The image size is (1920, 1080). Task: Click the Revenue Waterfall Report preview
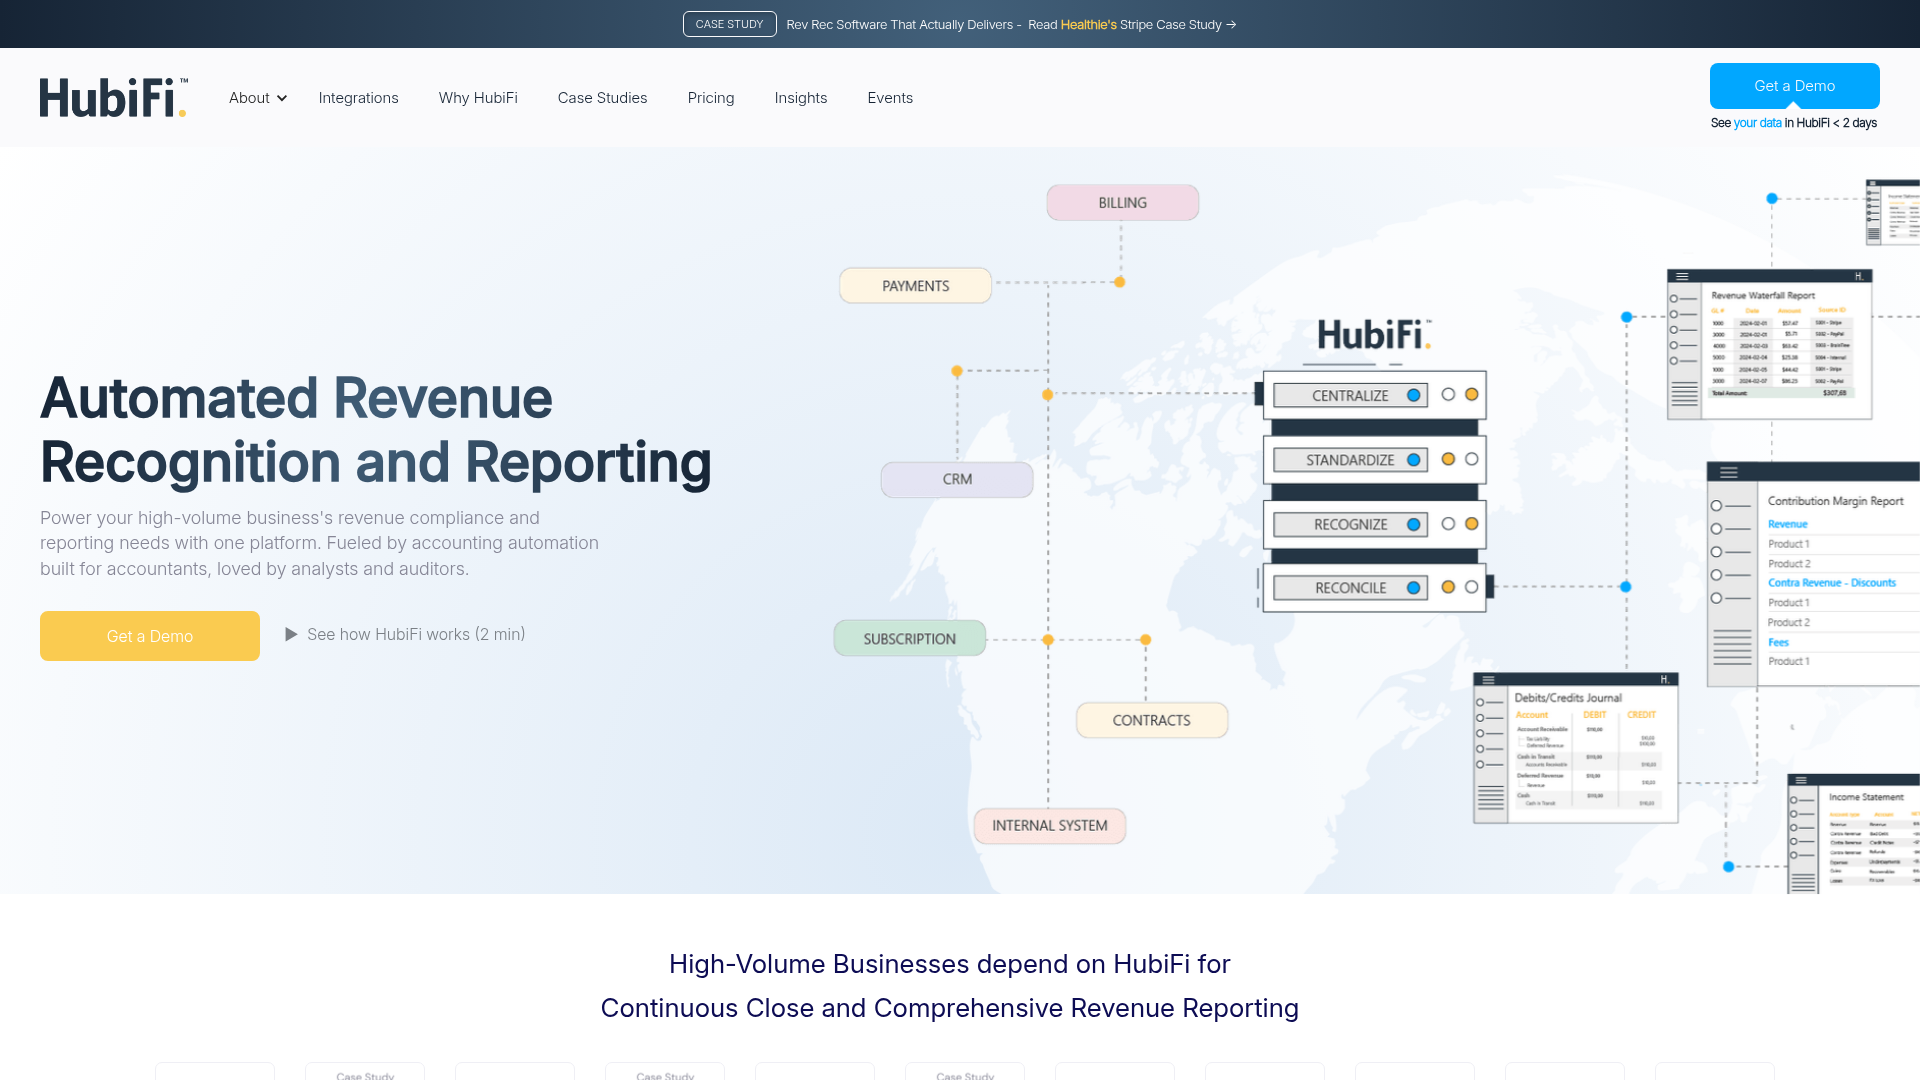[x=1770, y=344]
